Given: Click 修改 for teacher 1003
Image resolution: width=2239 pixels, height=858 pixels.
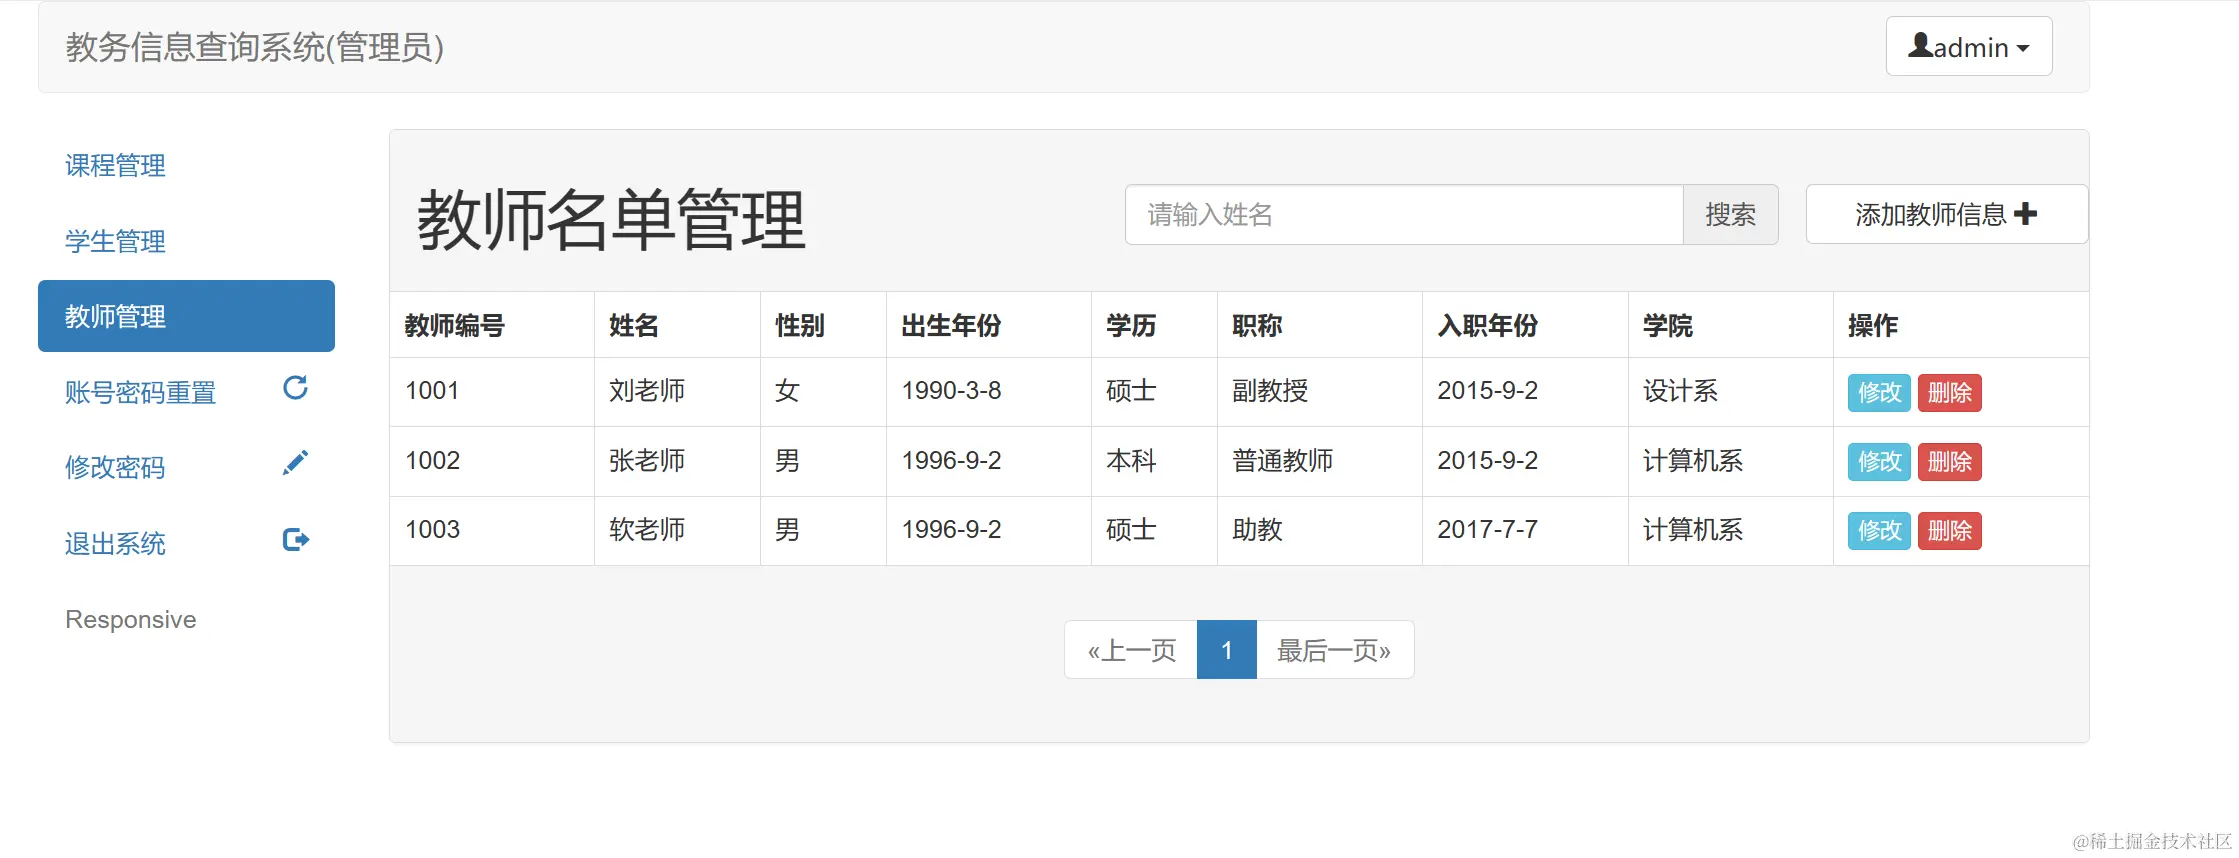Looking at the screenshot, I should pos(1879,531).
